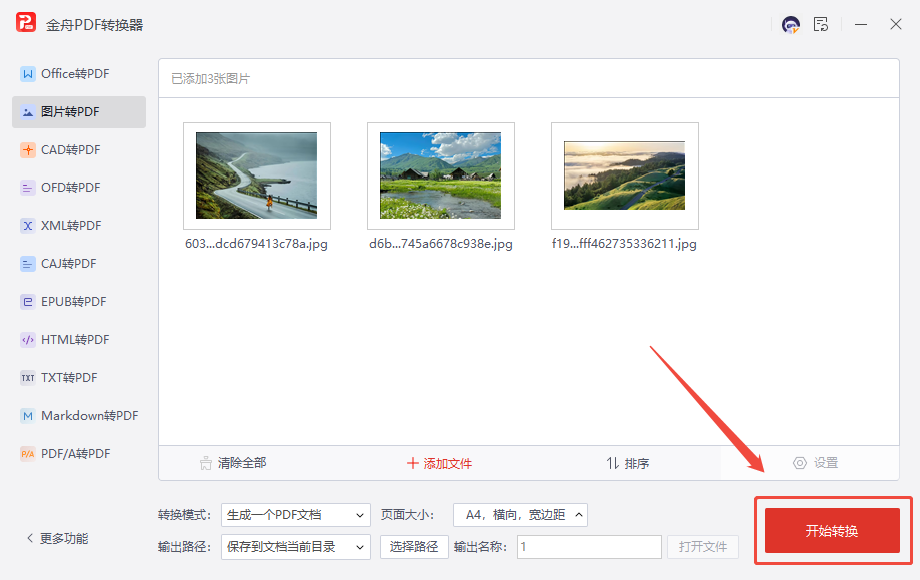The width and height of the screenshot is (920, 580).
Task: Open the conversion records icon in the title bar
Action: pos(821,24)
